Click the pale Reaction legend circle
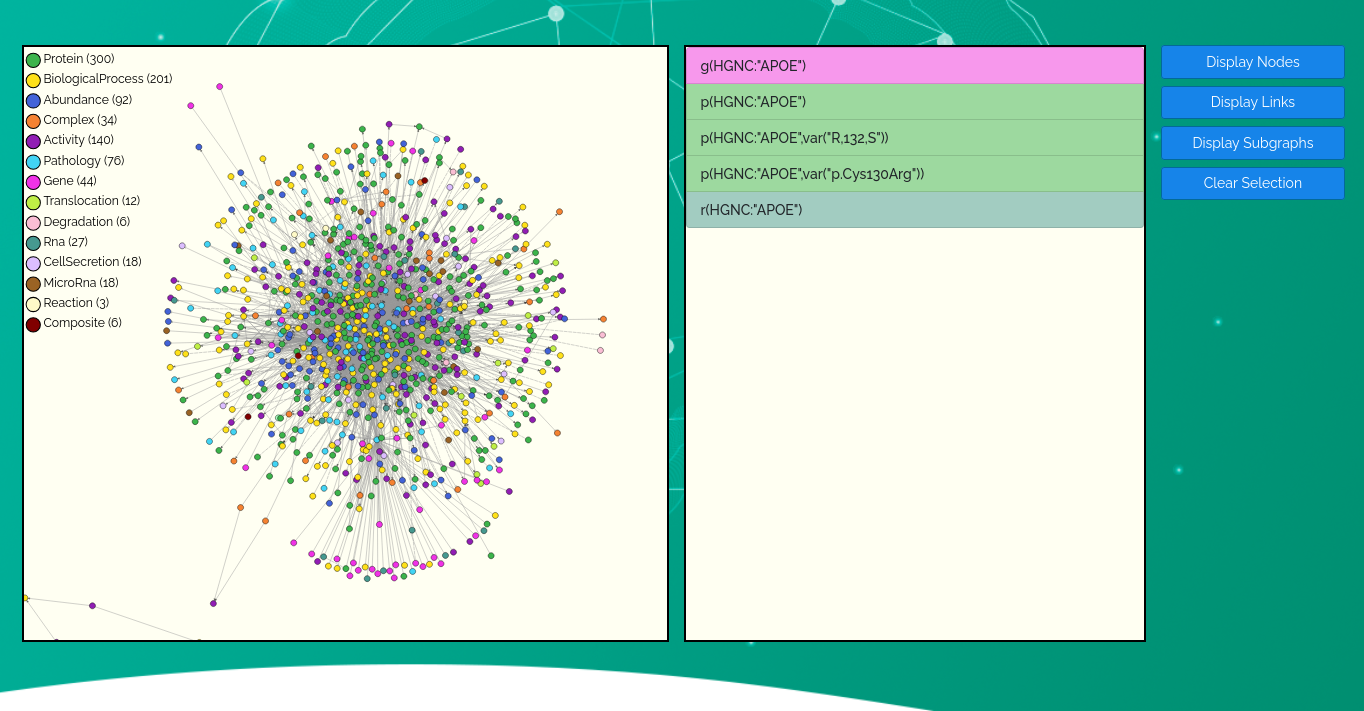This screenshot has height=711, width=1364. point(33,304)
